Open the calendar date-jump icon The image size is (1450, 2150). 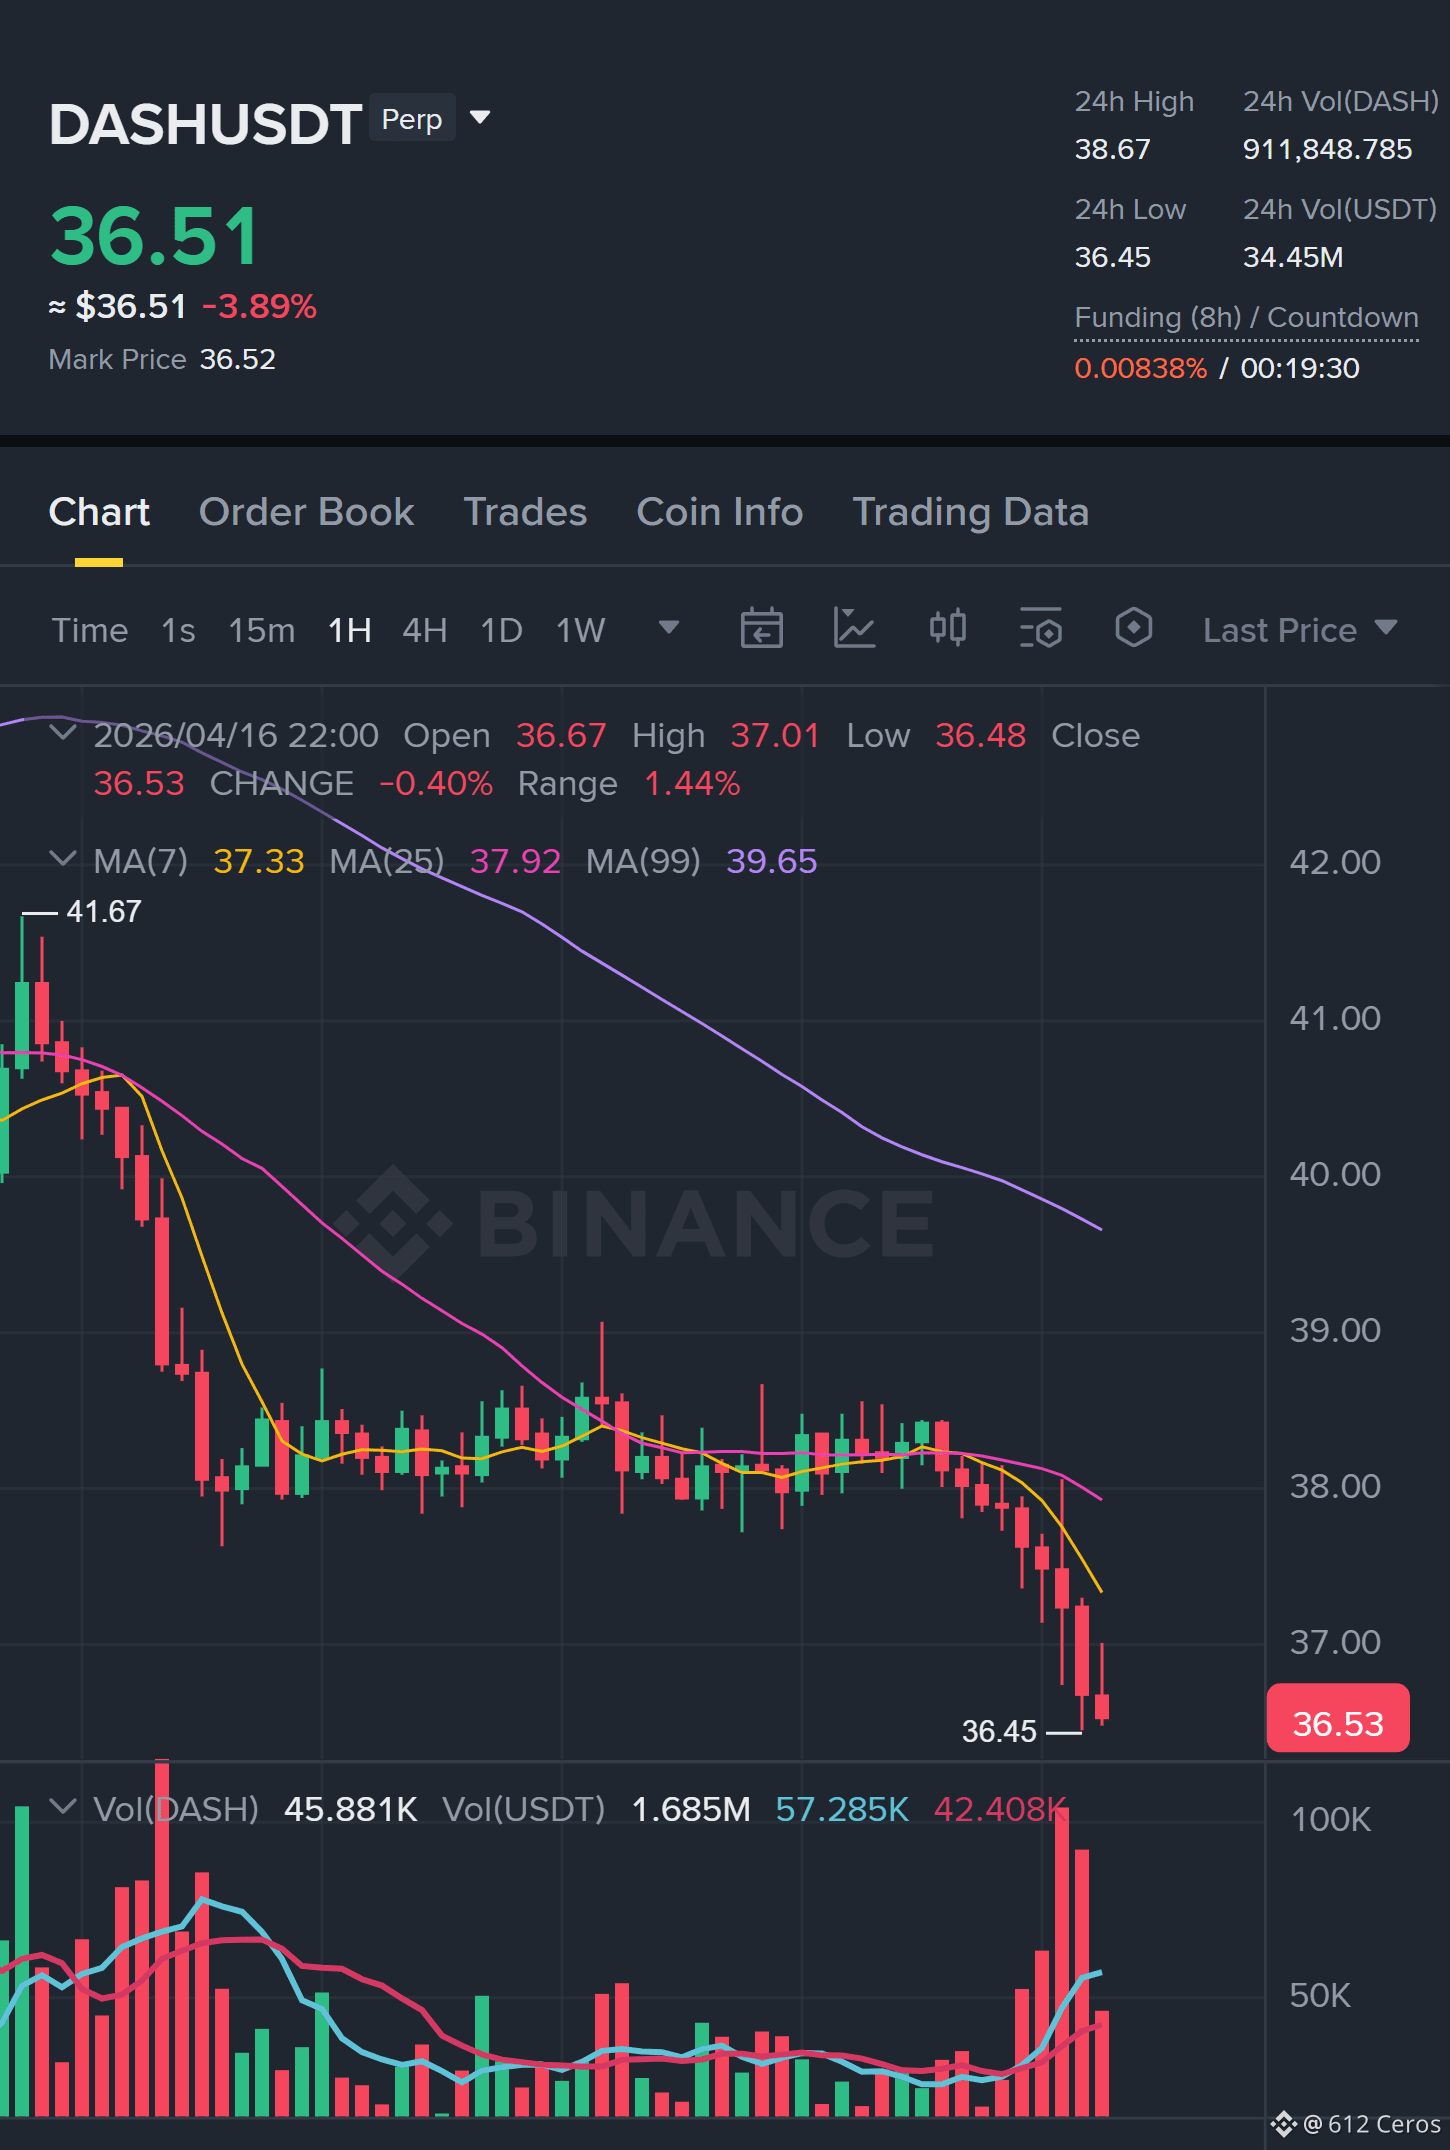point(761,629)
